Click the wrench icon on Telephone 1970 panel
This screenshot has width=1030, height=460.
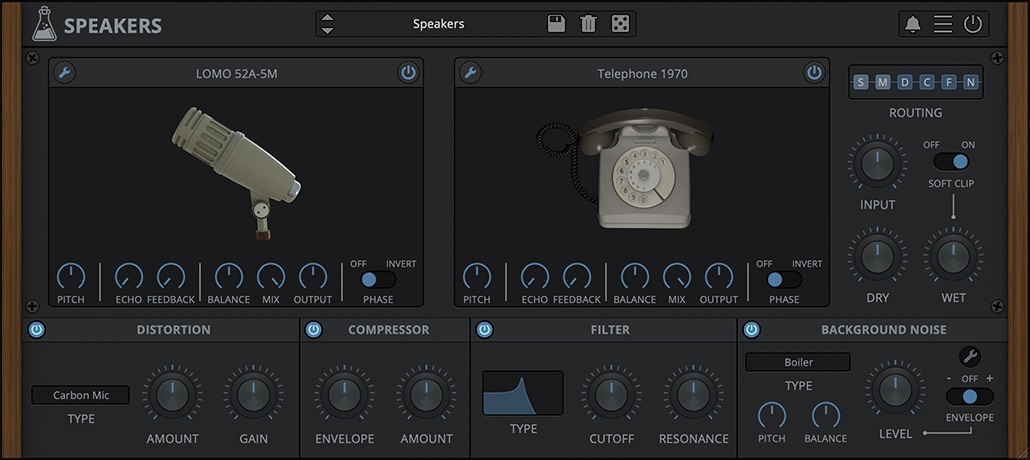coord(469,73)
